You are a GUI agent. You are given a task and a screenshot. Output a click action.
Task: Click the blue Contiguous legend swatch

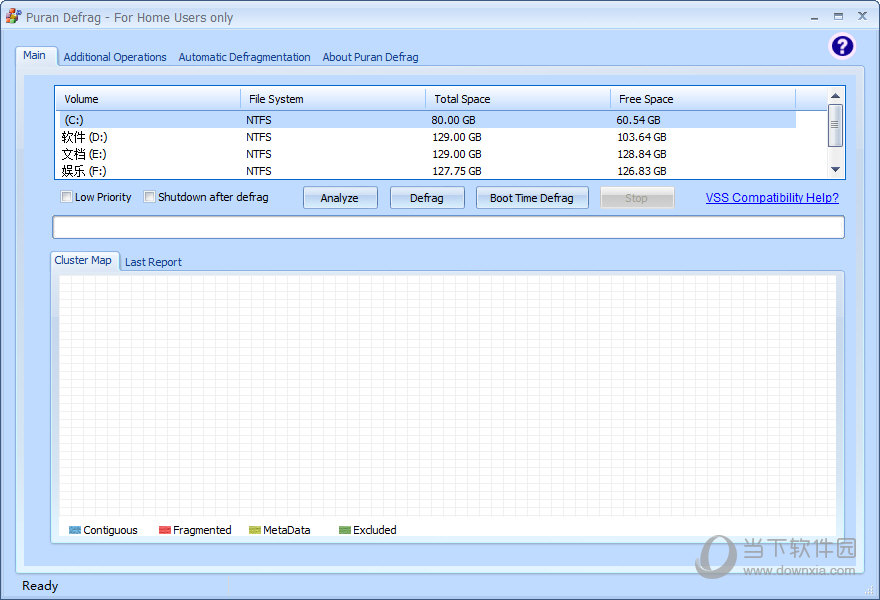(75, 530)
